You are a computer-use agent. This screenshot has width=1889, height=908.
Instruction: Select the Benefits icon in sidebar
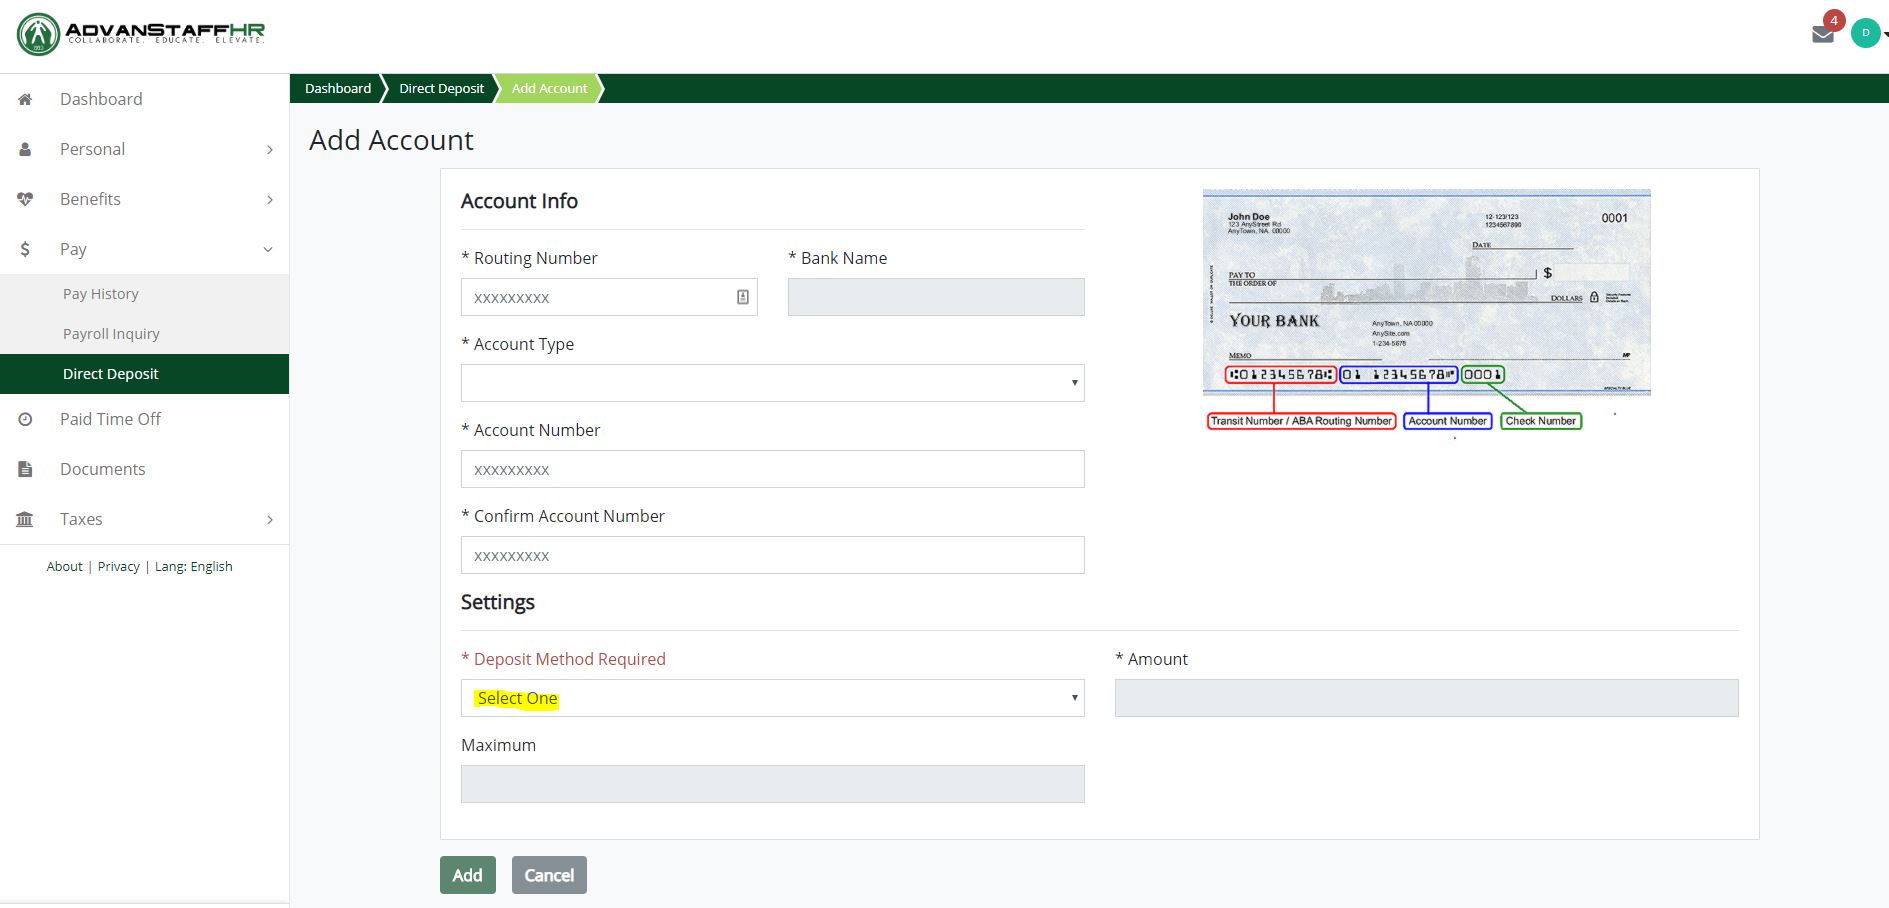coord(25,199)
